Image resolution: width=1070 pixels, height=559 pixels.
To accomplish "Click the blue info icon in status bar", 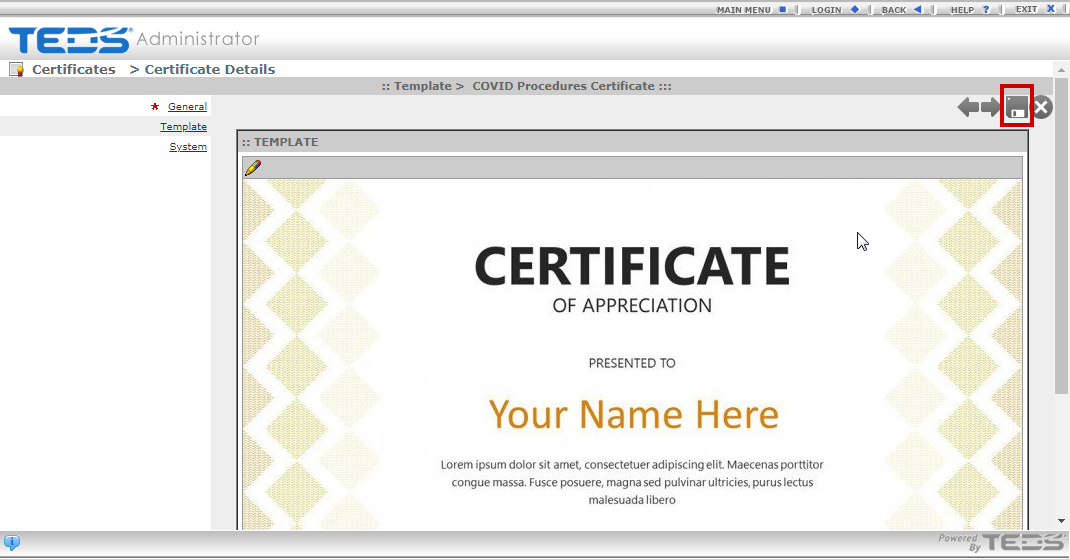I will click(x=12, y=543).
